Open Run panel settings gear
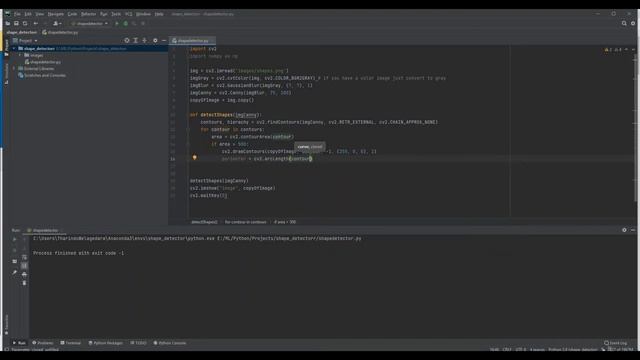640x360 pixels. click(x=624, y=230)
